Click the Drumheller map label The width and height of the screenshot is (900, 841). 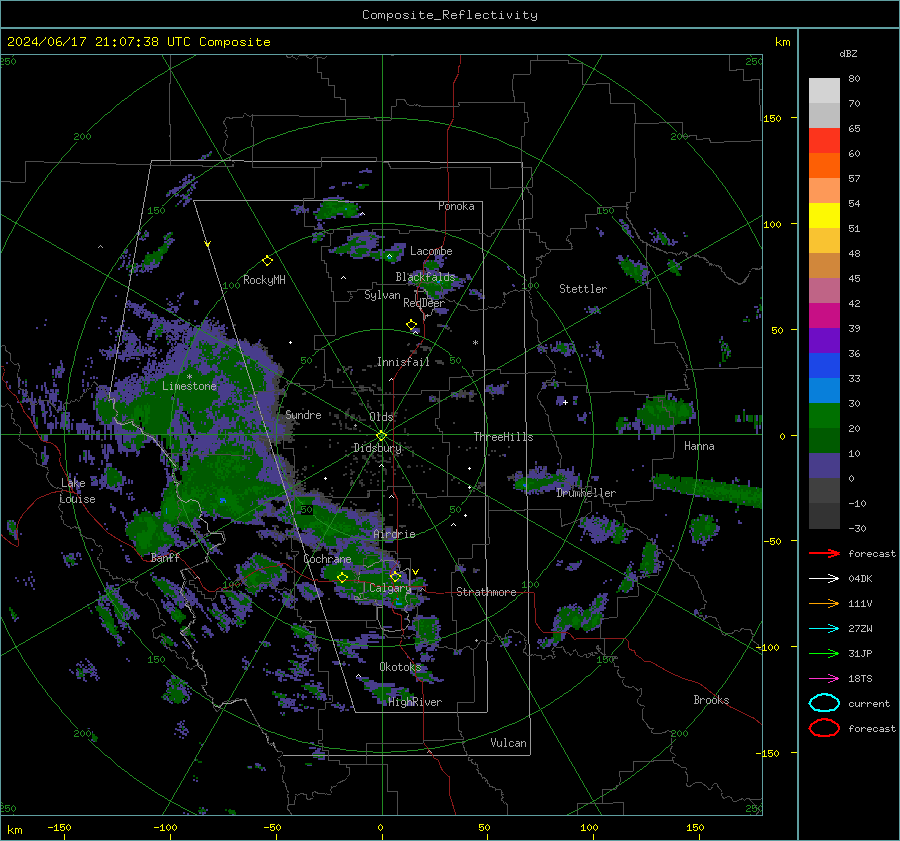[586, 493]
